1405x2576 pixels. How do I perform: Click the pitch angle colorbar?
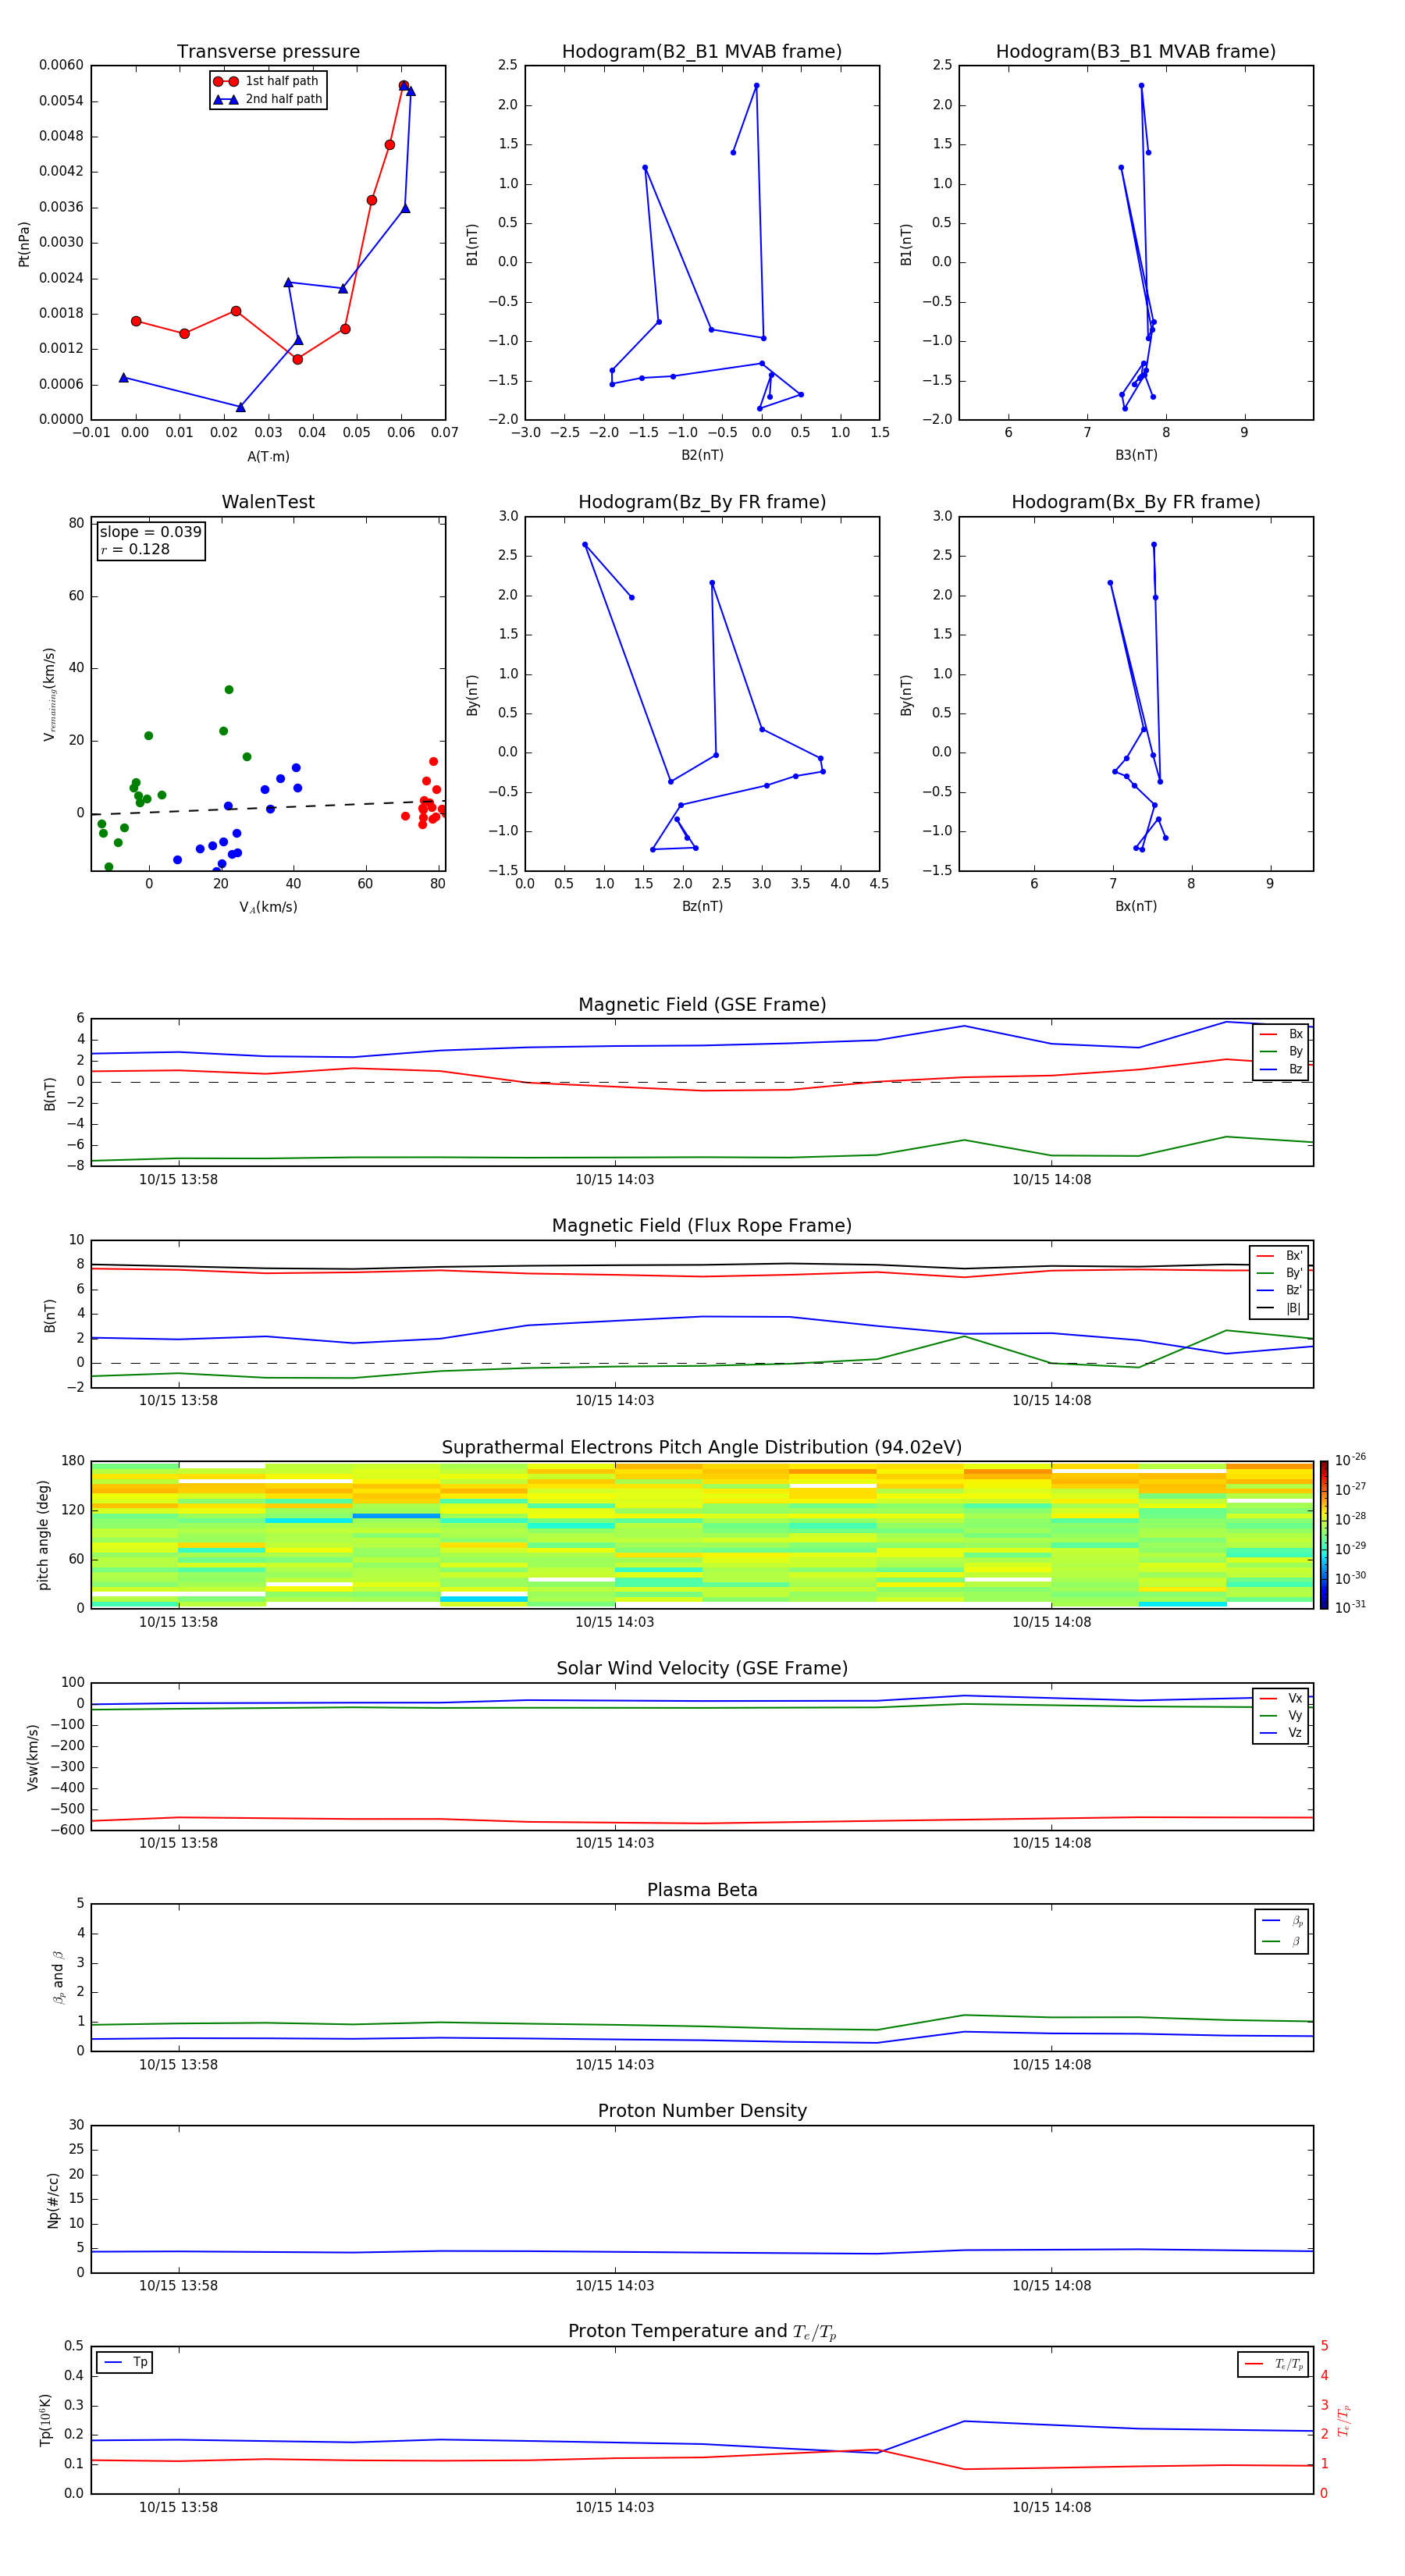(x=1324, y=1535)
